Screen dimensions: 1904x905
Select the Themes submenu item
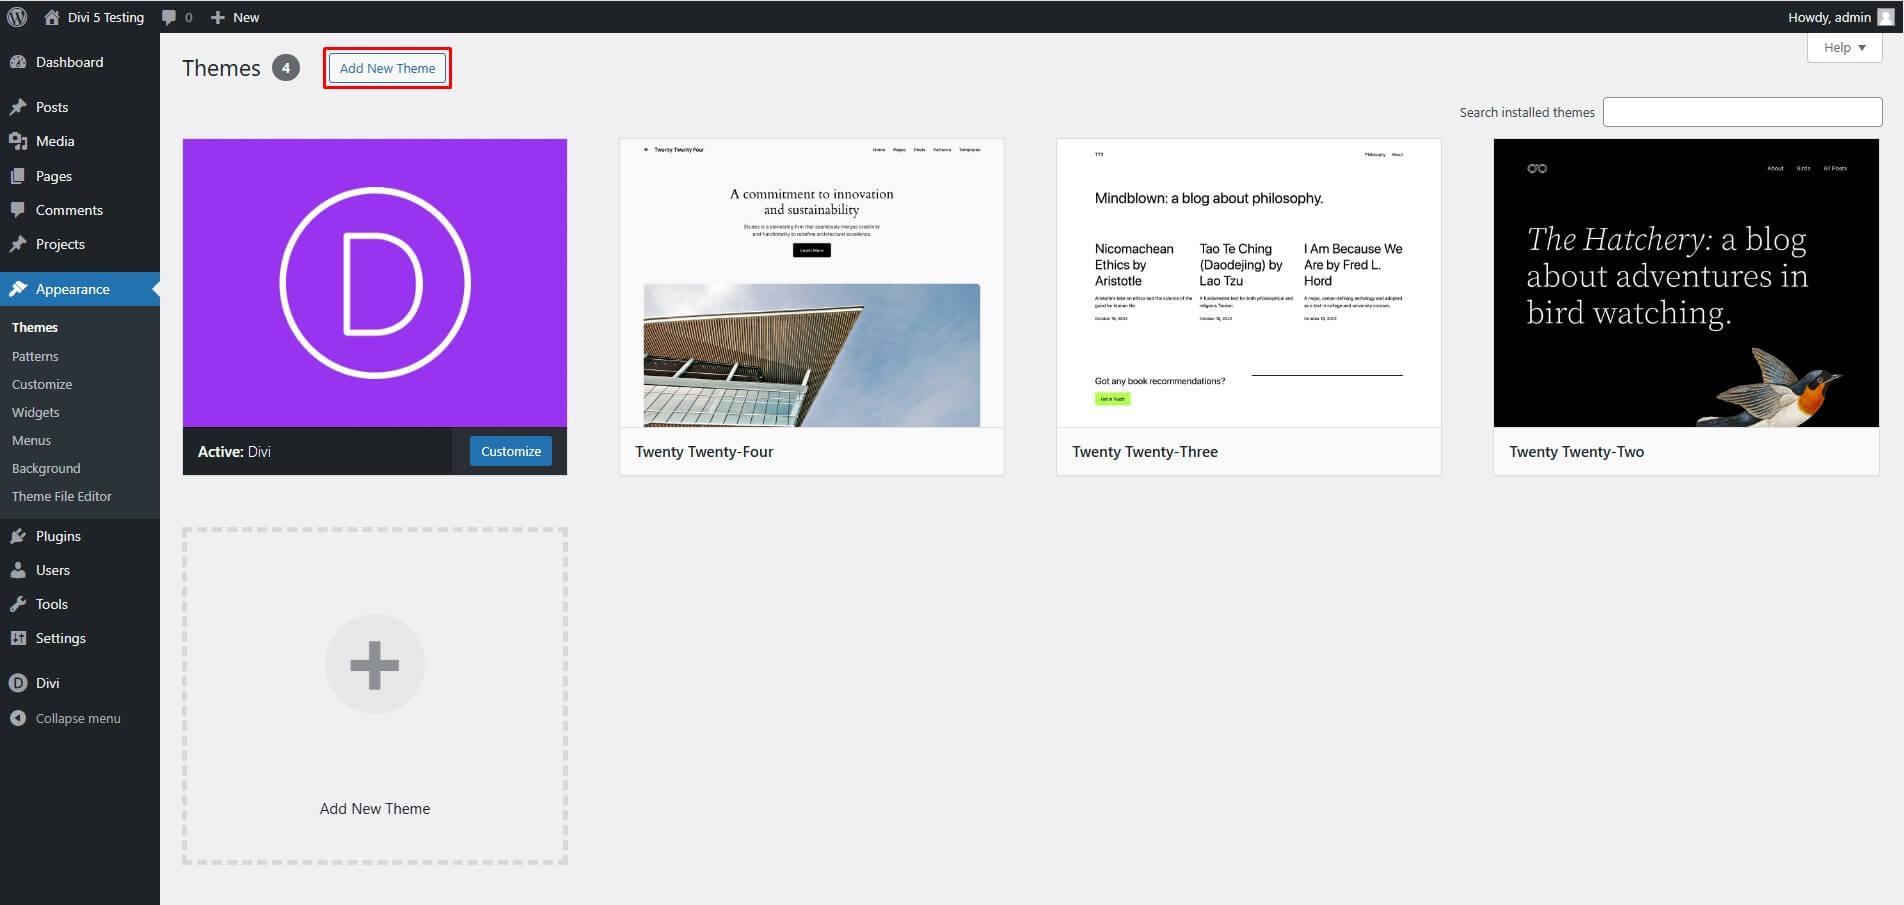click(35, 327)
